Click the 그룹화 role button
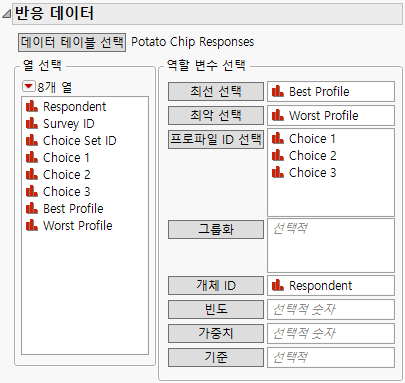The width and height of the screenshot is (405, 383). (216, 229)
